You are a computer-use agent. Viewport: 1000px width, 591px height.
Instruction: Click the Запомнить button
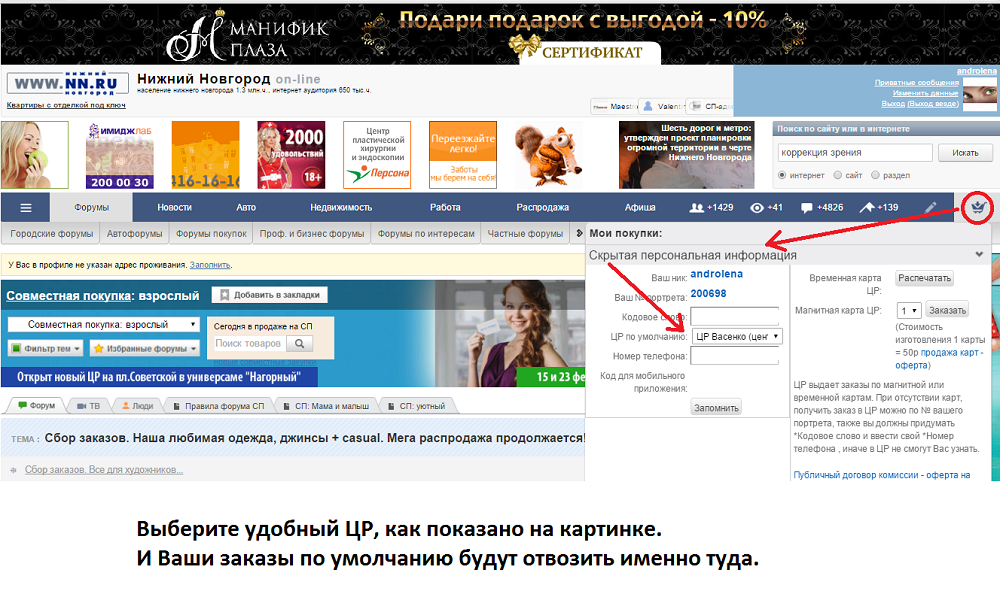(x=716, y=408)
